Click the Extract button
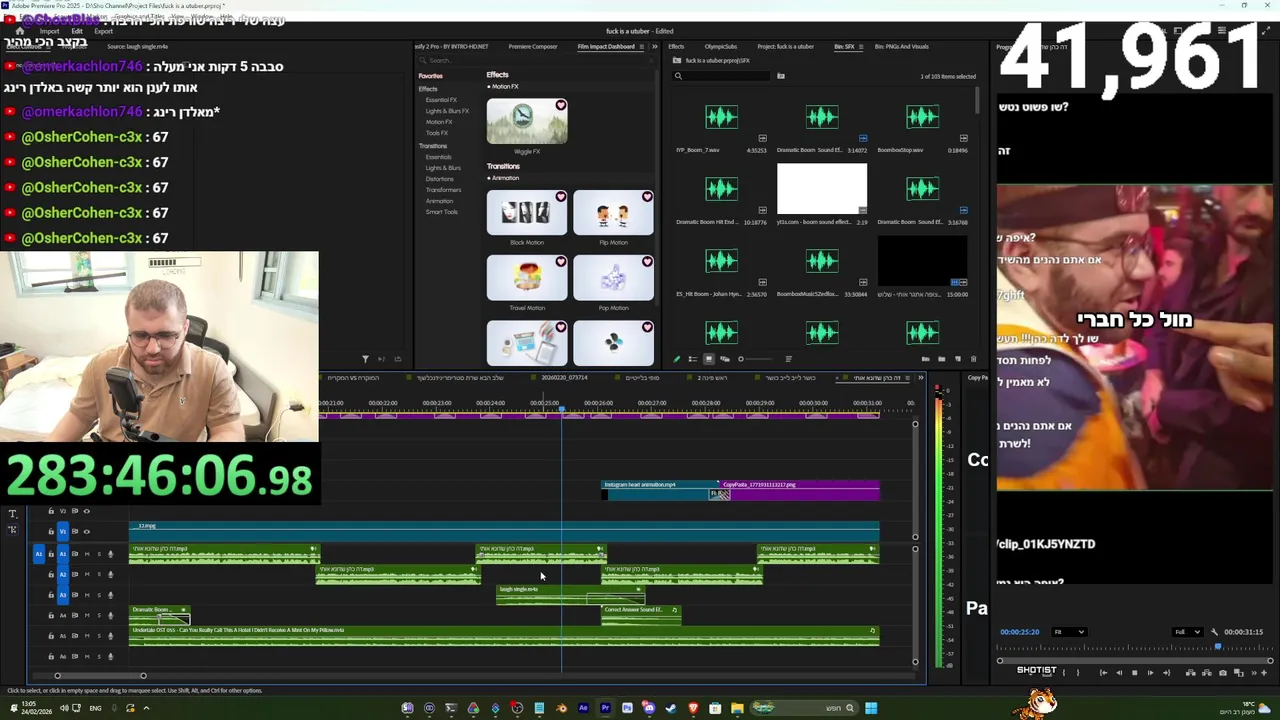This screenshot has height=720, width=1280. [1207, 673]
